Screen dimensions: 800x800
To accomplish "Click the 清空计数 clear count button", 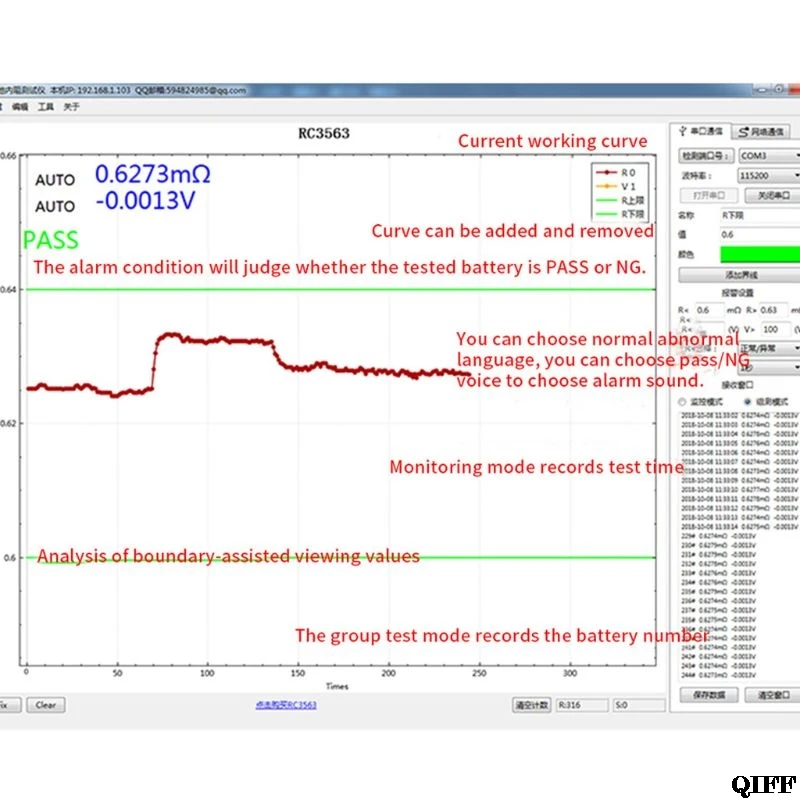I will pyautogui.click(x=532, y=705).
